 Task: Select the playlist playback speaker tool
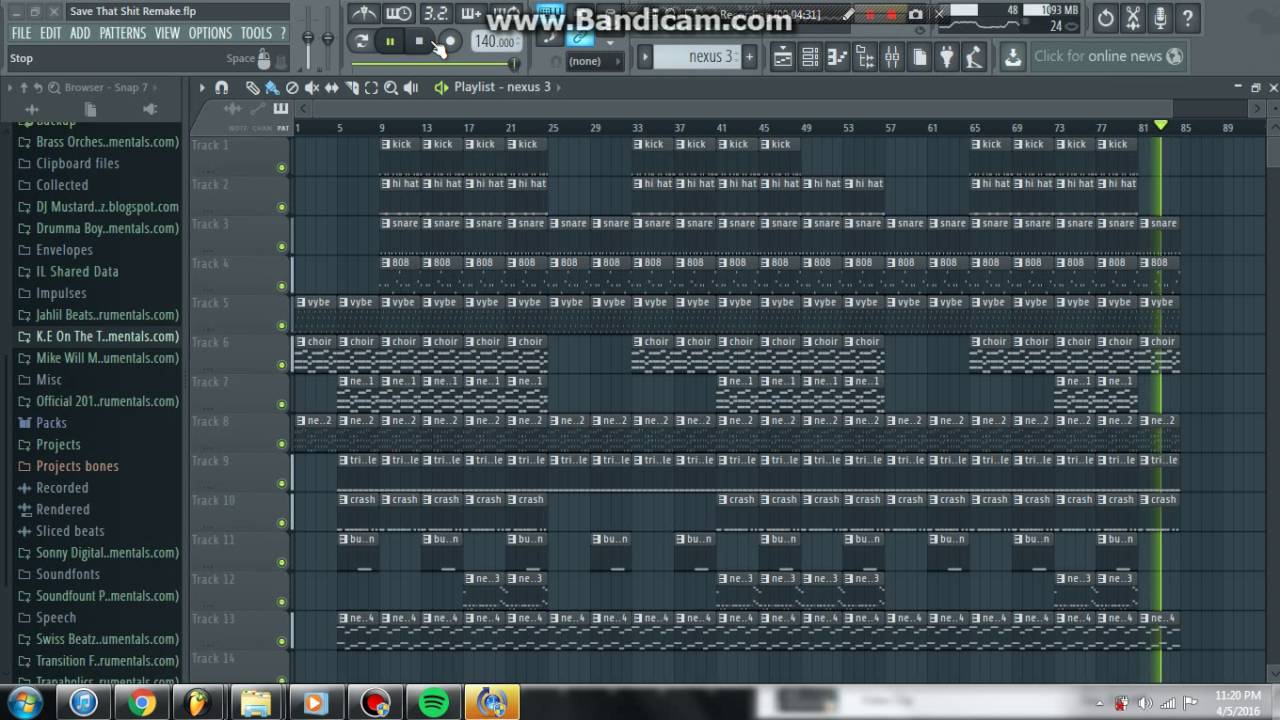point(411,88)
